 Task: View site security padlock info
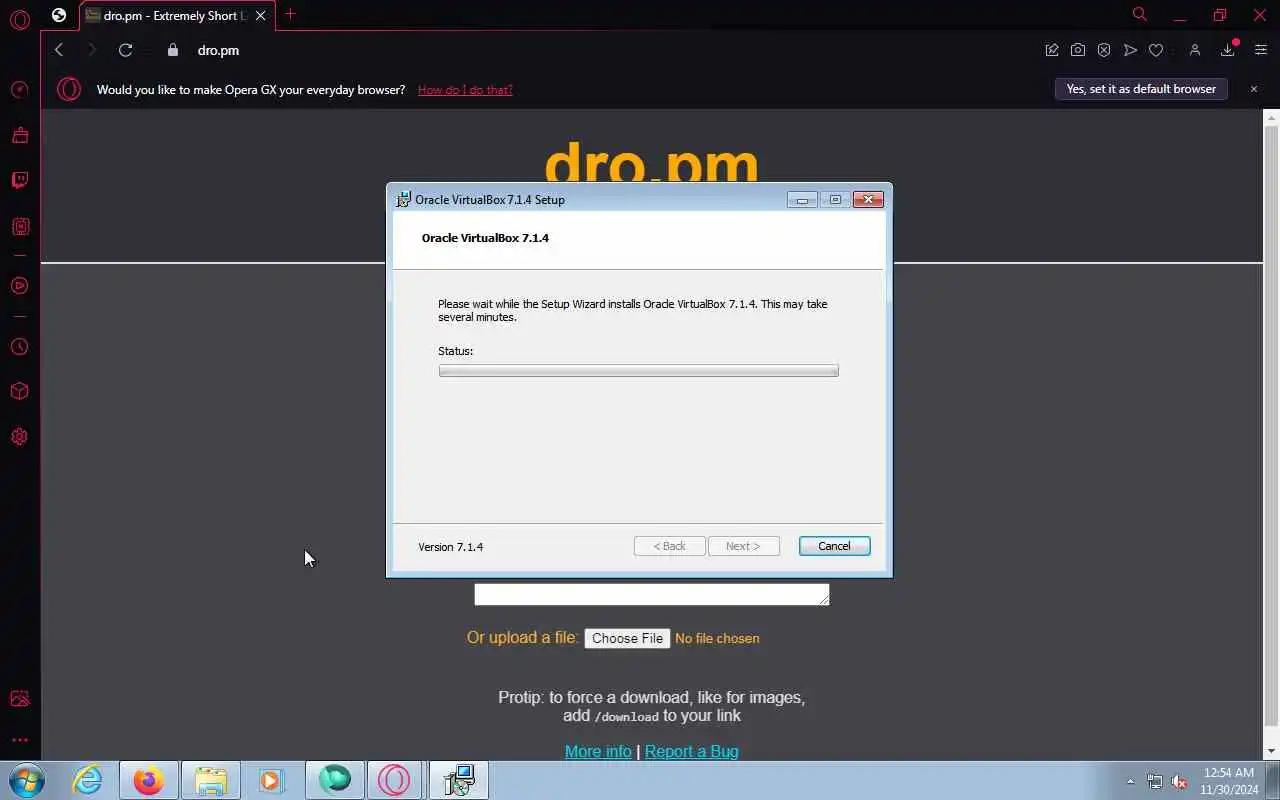172,50
